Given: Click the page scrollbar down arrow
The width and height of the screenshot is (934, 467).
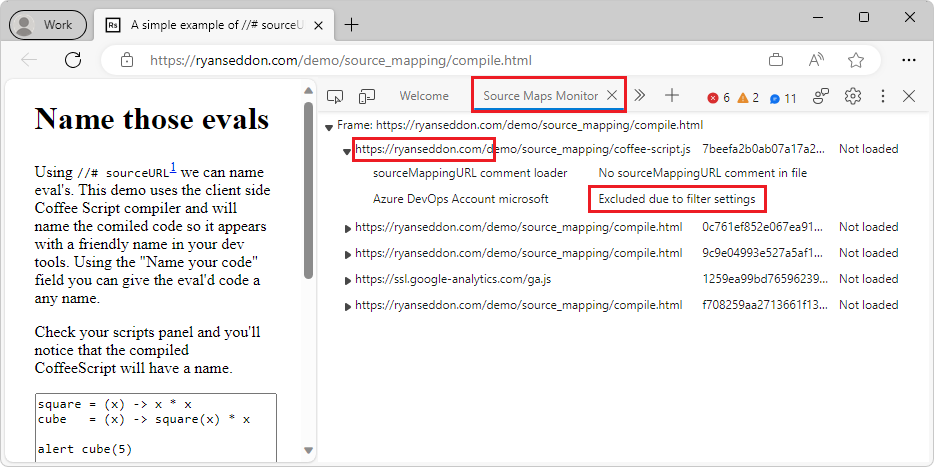Looking at the screenshot, I should (308, 450).
